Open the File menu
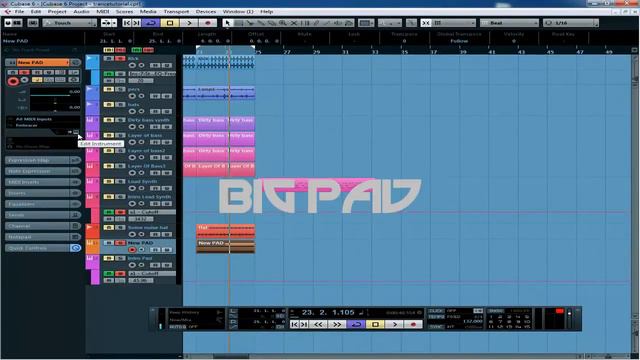 19,11
